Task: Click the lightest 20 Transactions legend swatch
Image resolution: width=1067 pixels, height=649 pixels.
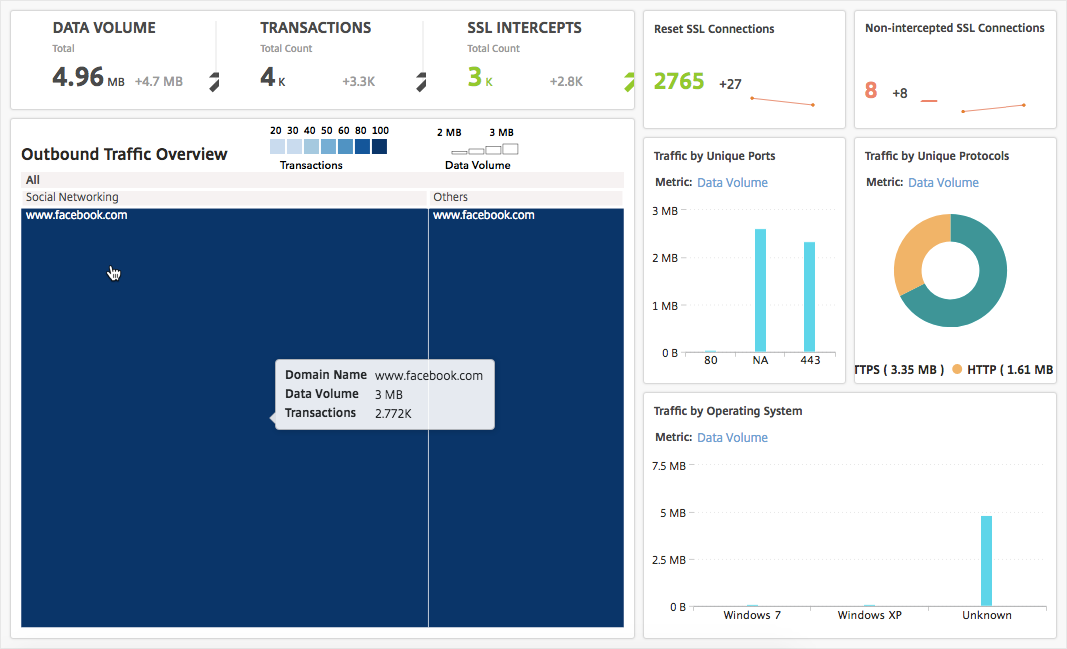Action: 277,147
